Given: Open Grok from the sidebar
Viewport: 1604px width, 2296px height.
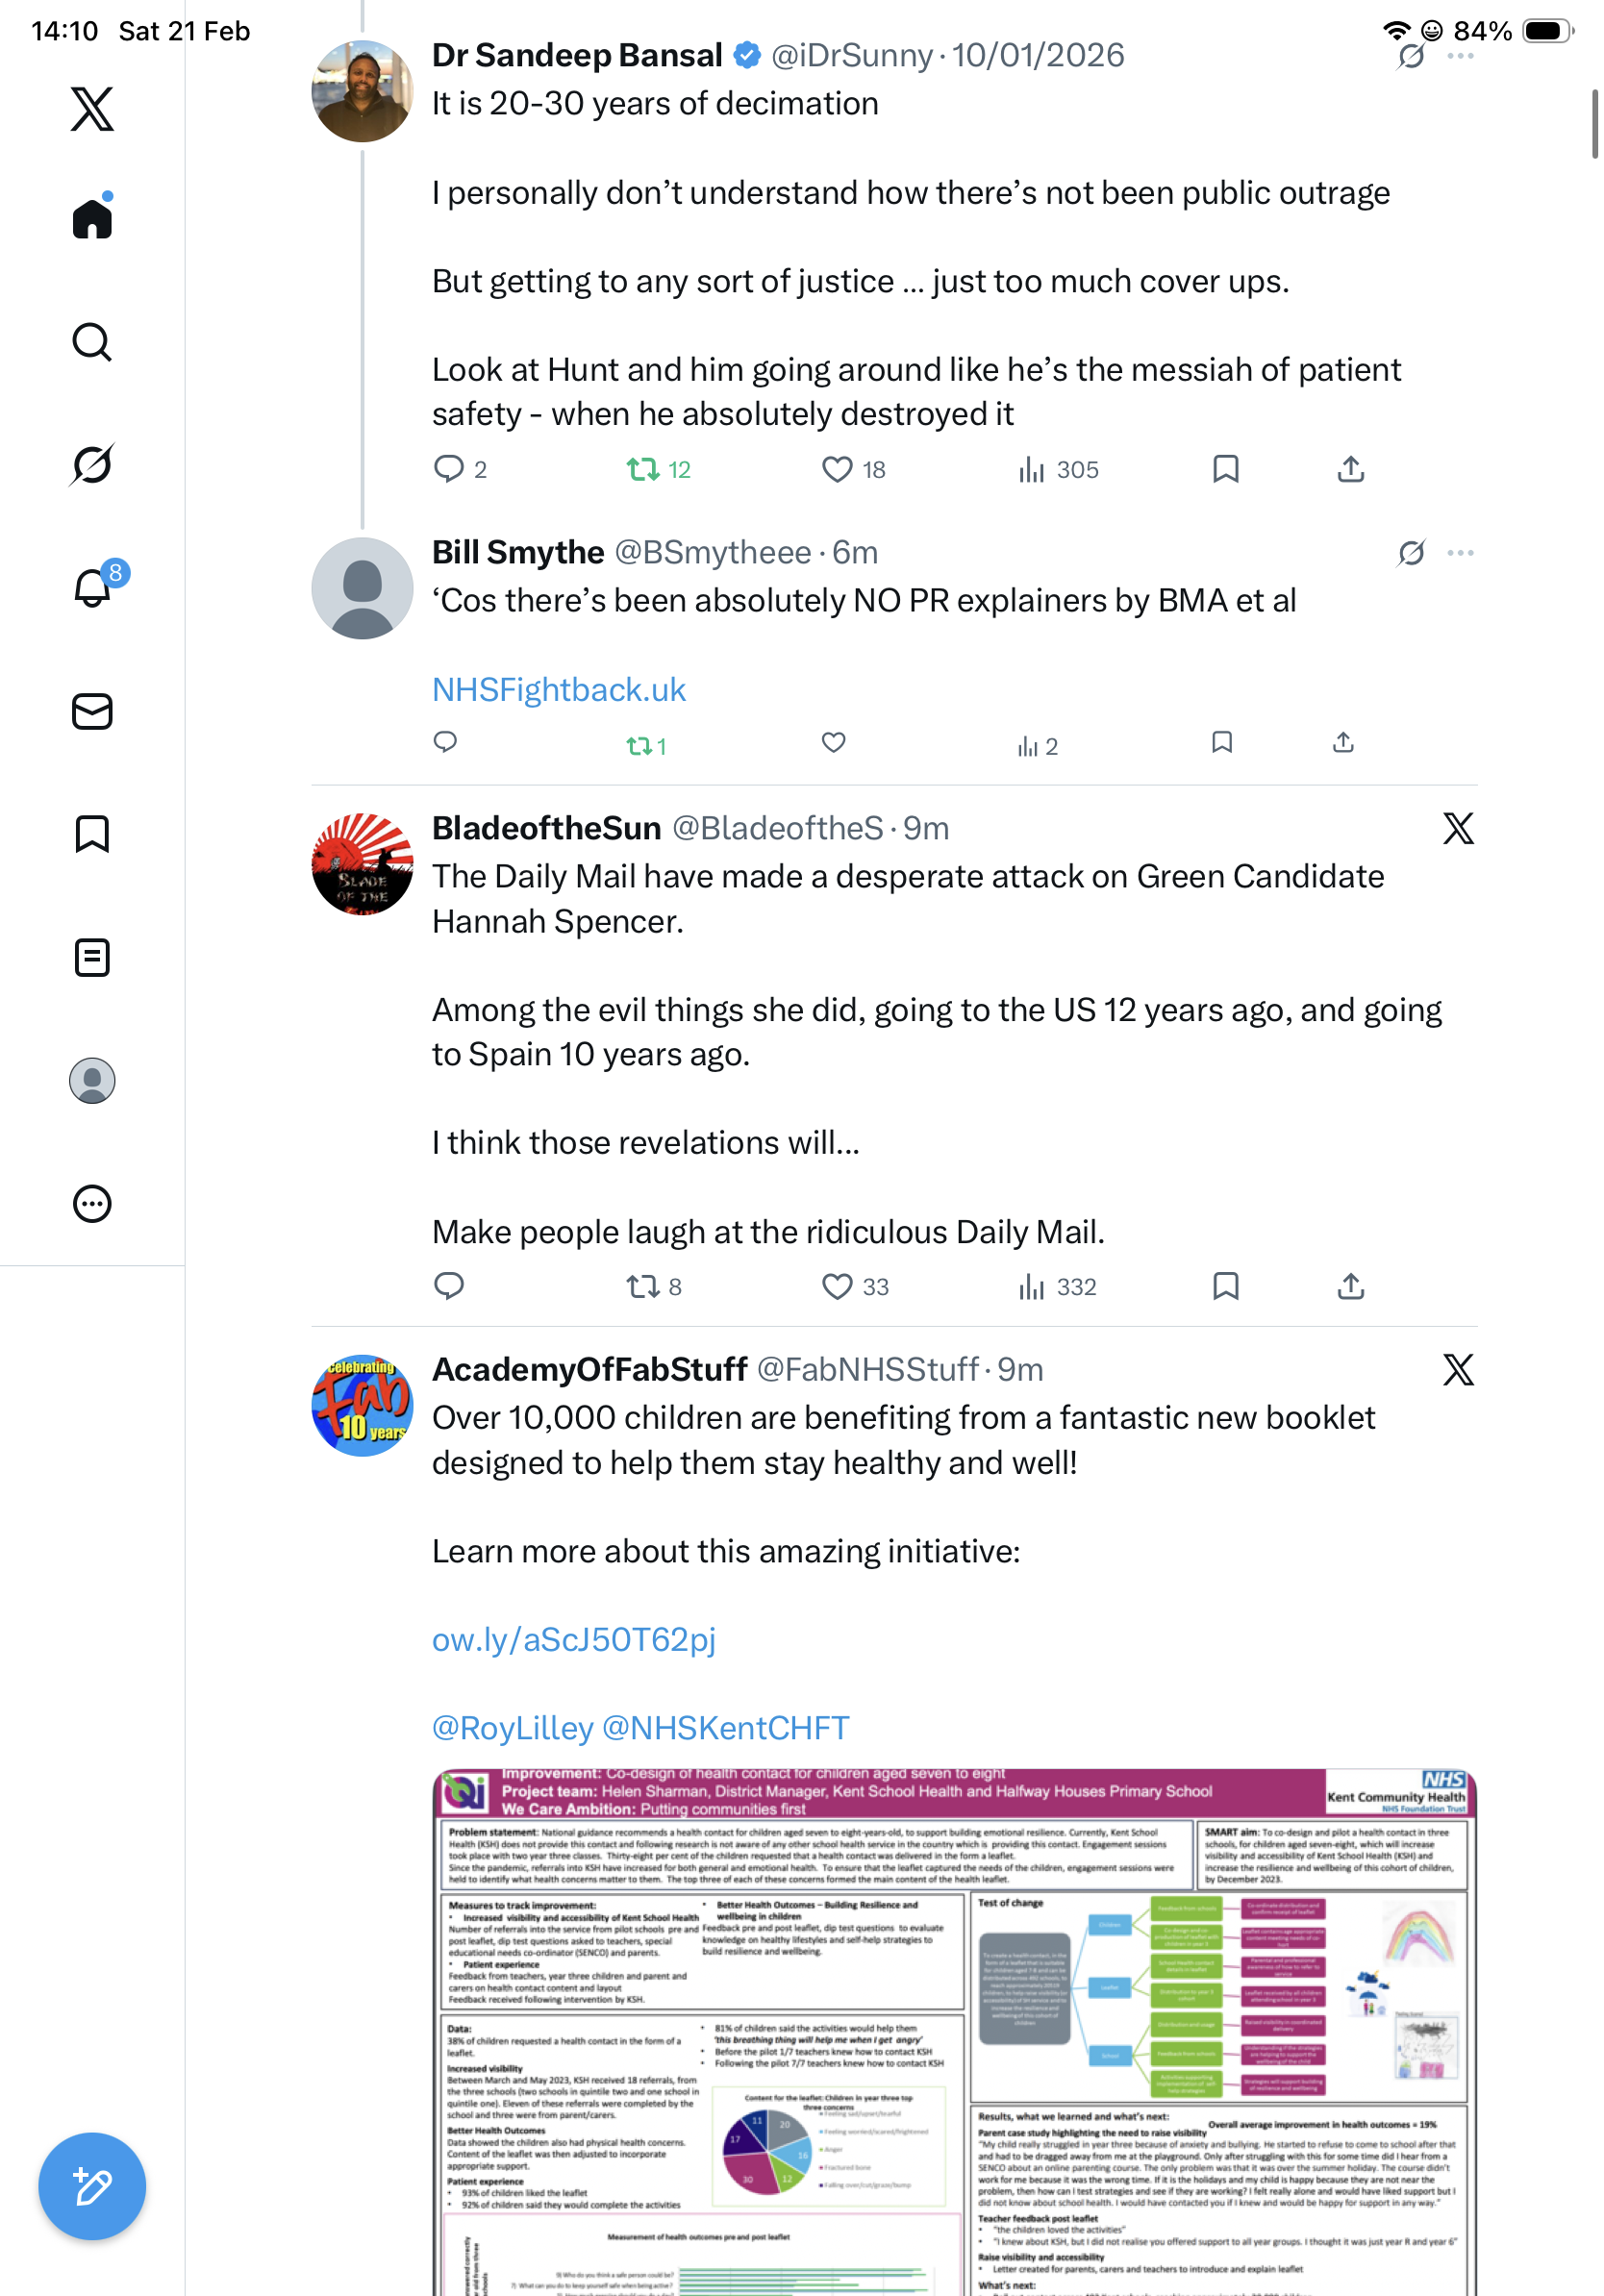Looking at the screenshot, I should (92, 465).
